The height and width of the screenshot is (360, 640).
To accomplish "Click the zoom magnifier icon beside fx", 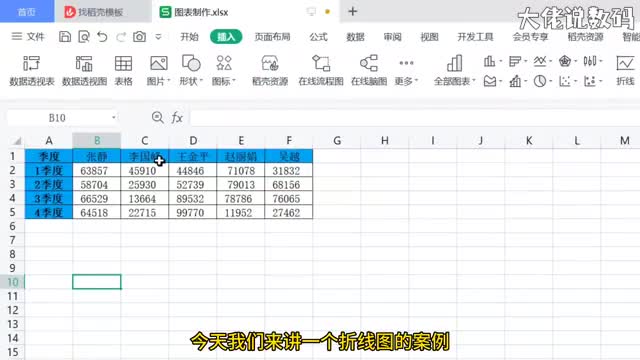I will coord(158,118).
